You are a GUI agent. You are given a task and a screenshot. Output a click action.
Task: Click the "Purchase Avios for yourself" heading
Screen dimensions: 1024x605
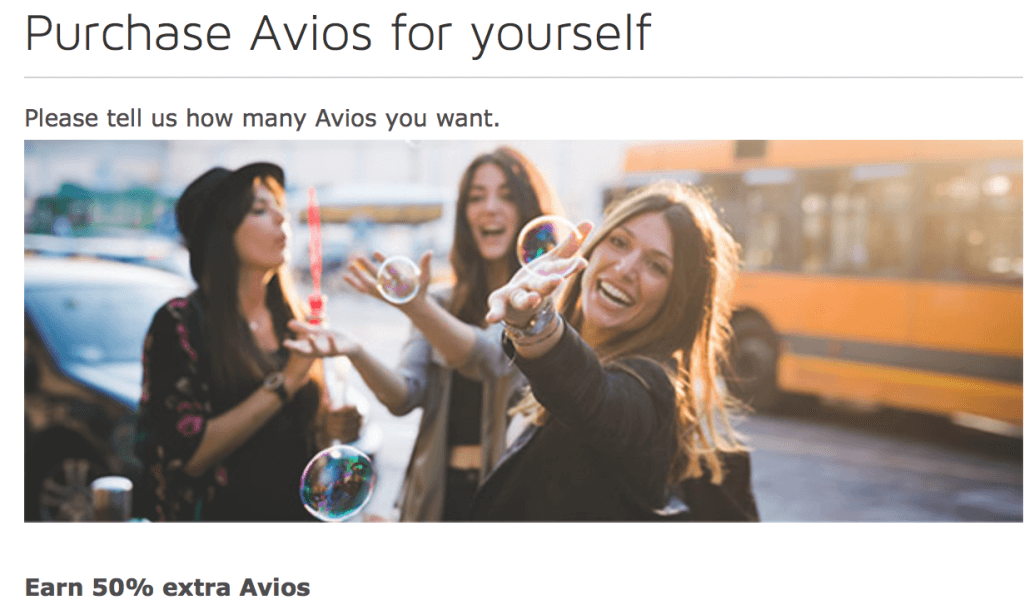click(x=338, y=33)
